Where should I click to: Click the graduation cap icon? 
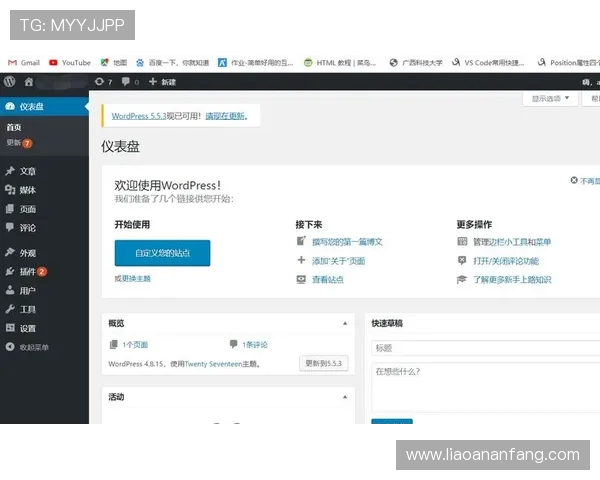click(462, 279)
